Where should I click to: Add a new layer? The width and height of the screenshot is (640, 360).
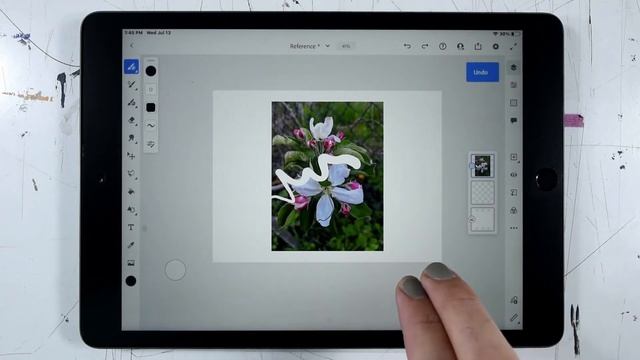(x=514, y=157)
